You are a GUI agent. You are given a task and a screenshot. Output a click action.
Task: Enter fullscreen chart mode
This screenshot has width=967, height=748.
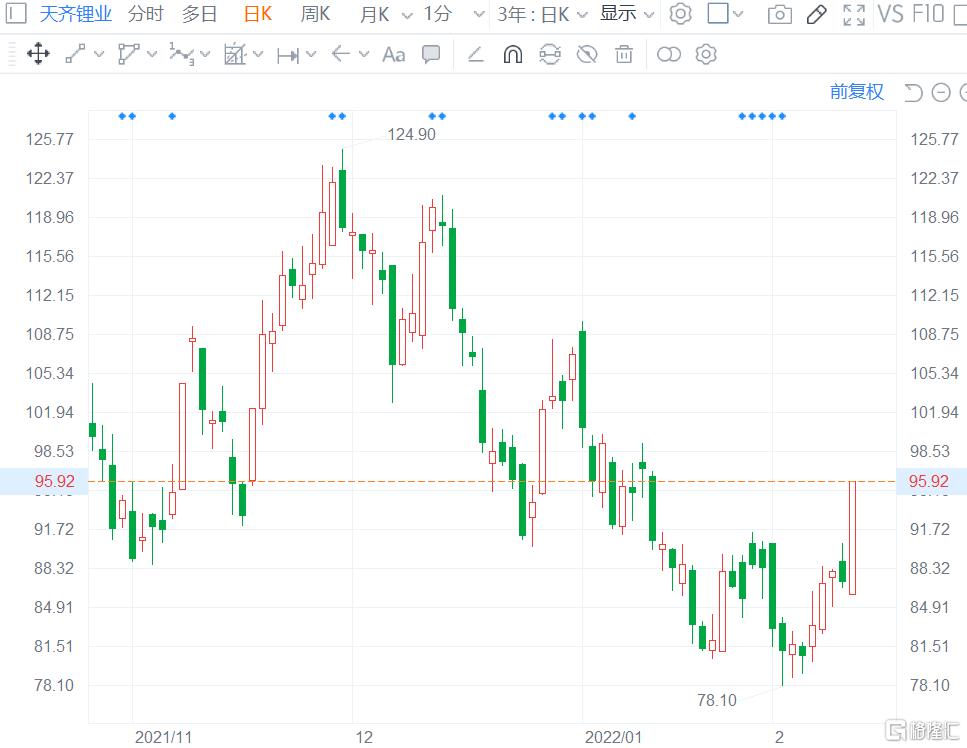click(854, 14)
